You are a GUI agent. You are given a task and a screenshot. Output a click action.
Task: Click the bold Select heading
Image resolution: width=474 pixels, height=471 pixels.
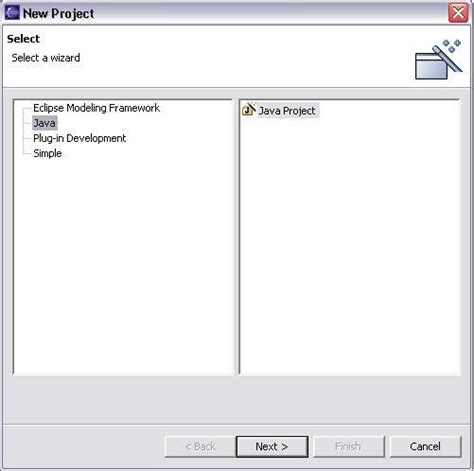(23, 39)
